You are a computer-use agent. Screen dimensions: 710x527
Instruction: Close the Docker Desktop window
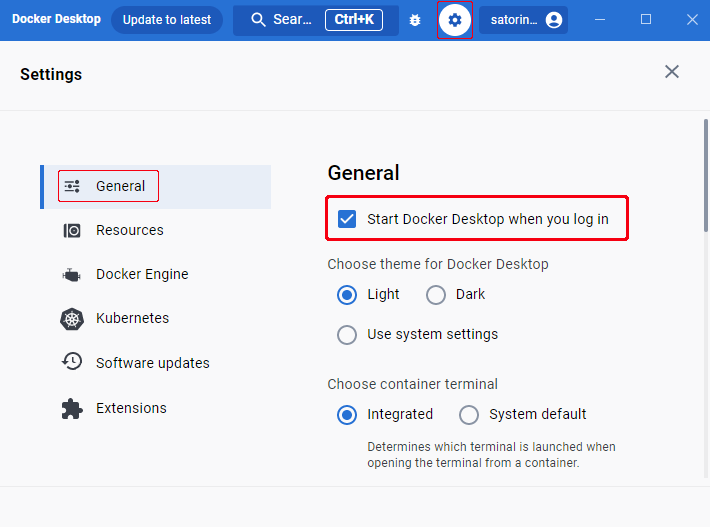692,19
